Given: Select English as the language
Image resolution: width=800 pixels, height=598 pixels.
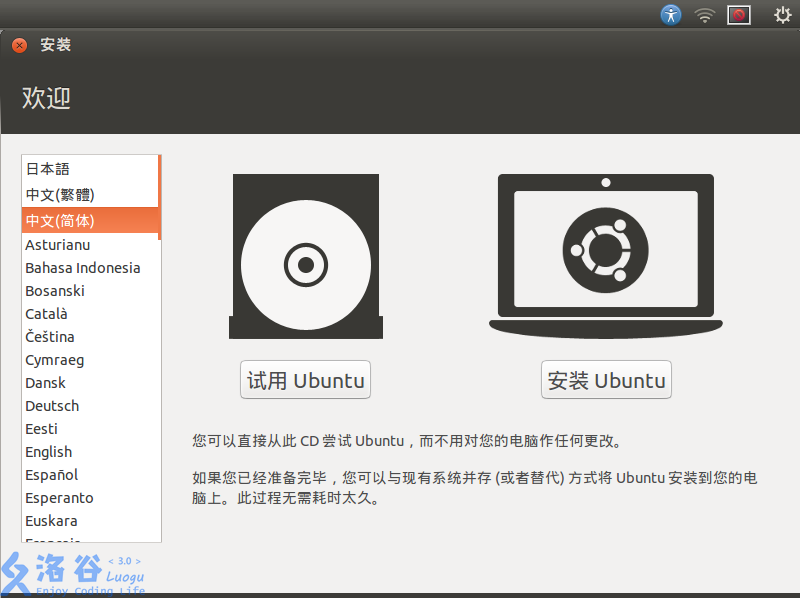Looking at the screenshot, I should (x=90, y=452).
